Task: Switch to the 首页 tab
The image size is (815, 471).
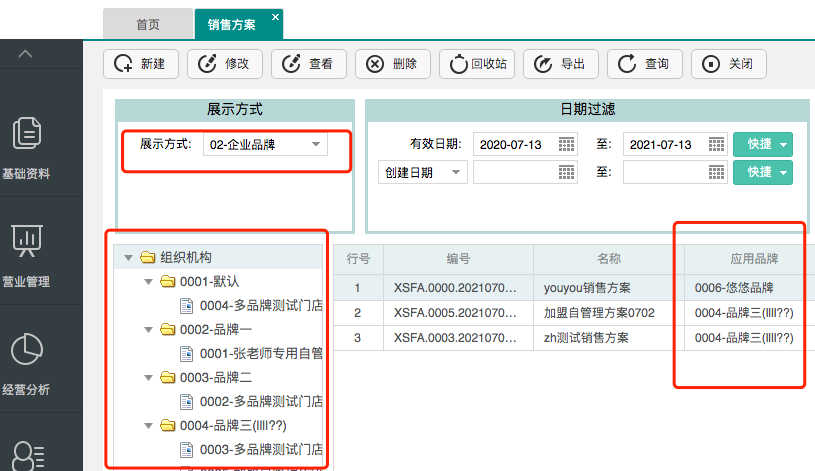Action: pos(147,23)
